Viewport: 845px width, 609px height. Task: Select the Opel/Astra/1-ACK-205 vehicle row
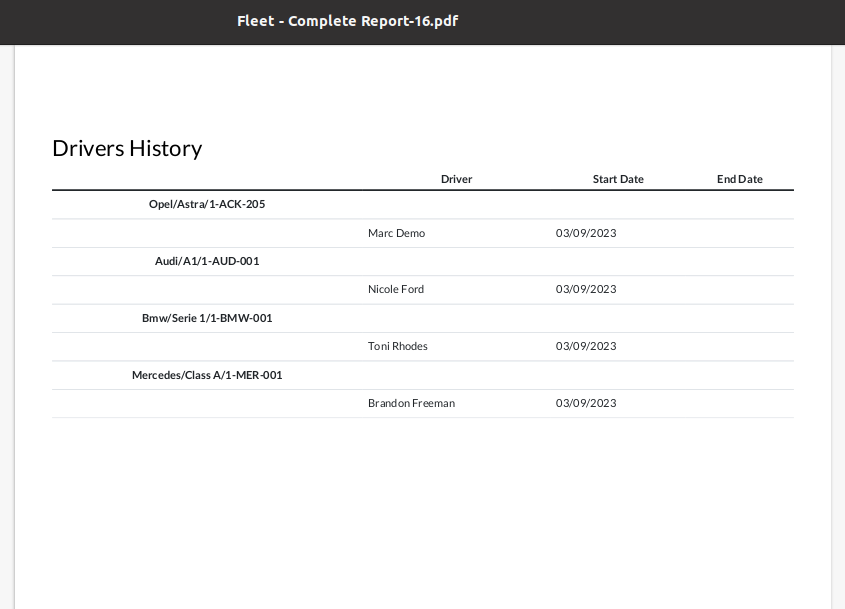(422, 204)
